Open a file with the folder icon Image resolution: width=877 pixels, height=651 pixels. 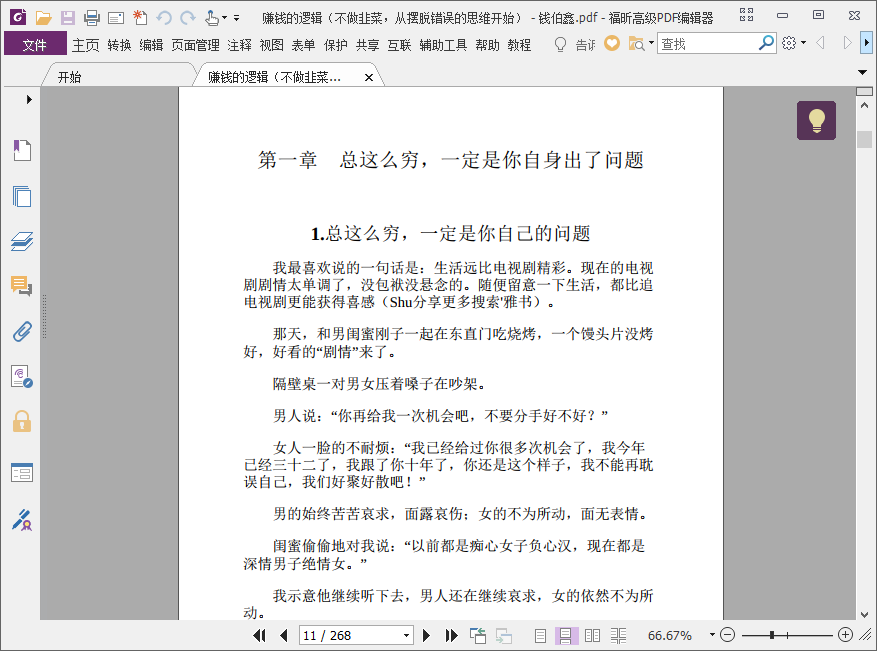tap(43, 18)
